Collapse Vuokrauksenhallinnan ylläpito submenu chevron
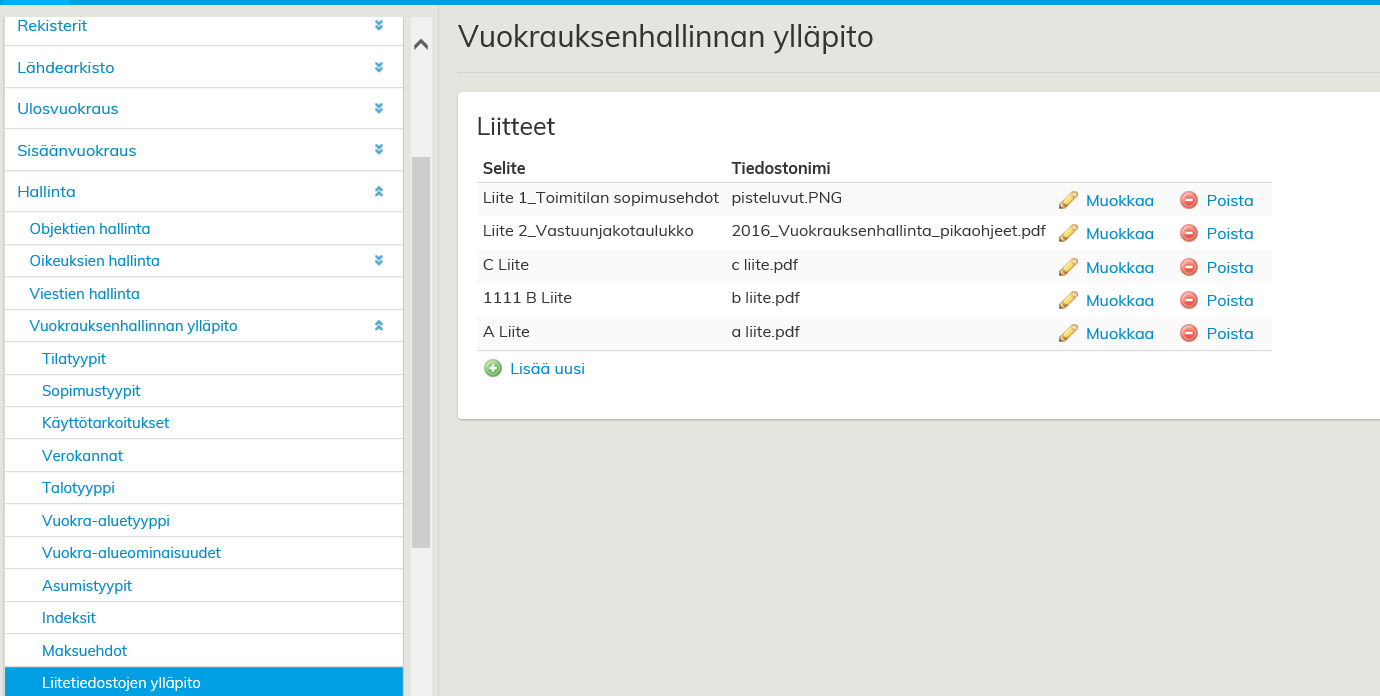The width and height of the screenshot is (1380, 696). click(x=379, y=326)
